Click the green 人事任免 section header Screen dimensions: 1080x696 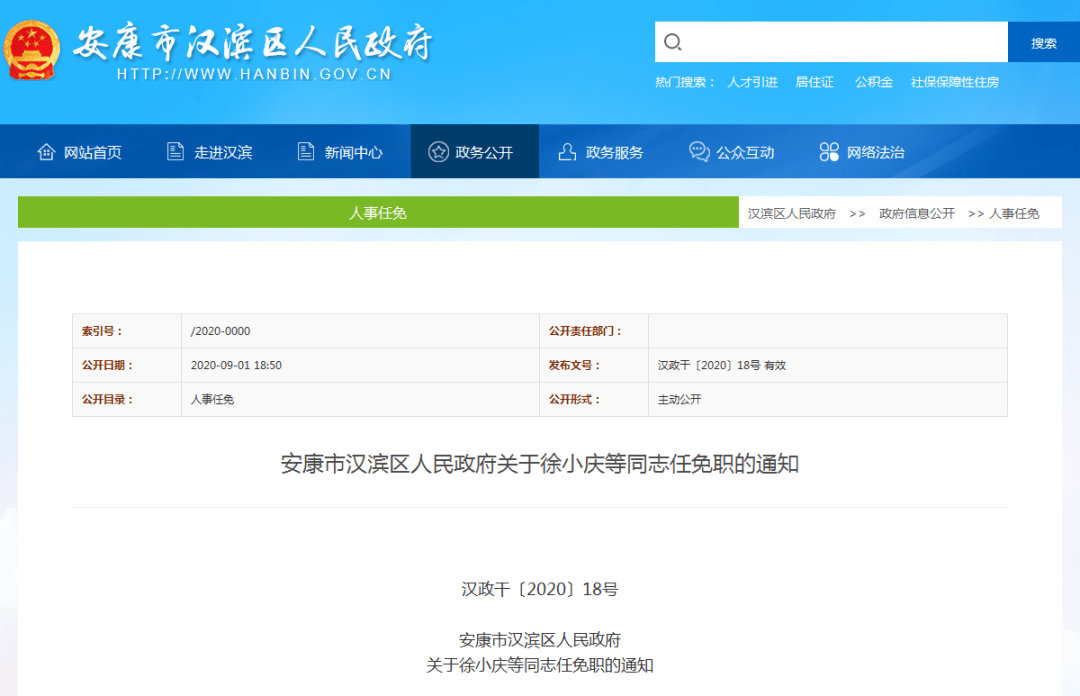378,212
